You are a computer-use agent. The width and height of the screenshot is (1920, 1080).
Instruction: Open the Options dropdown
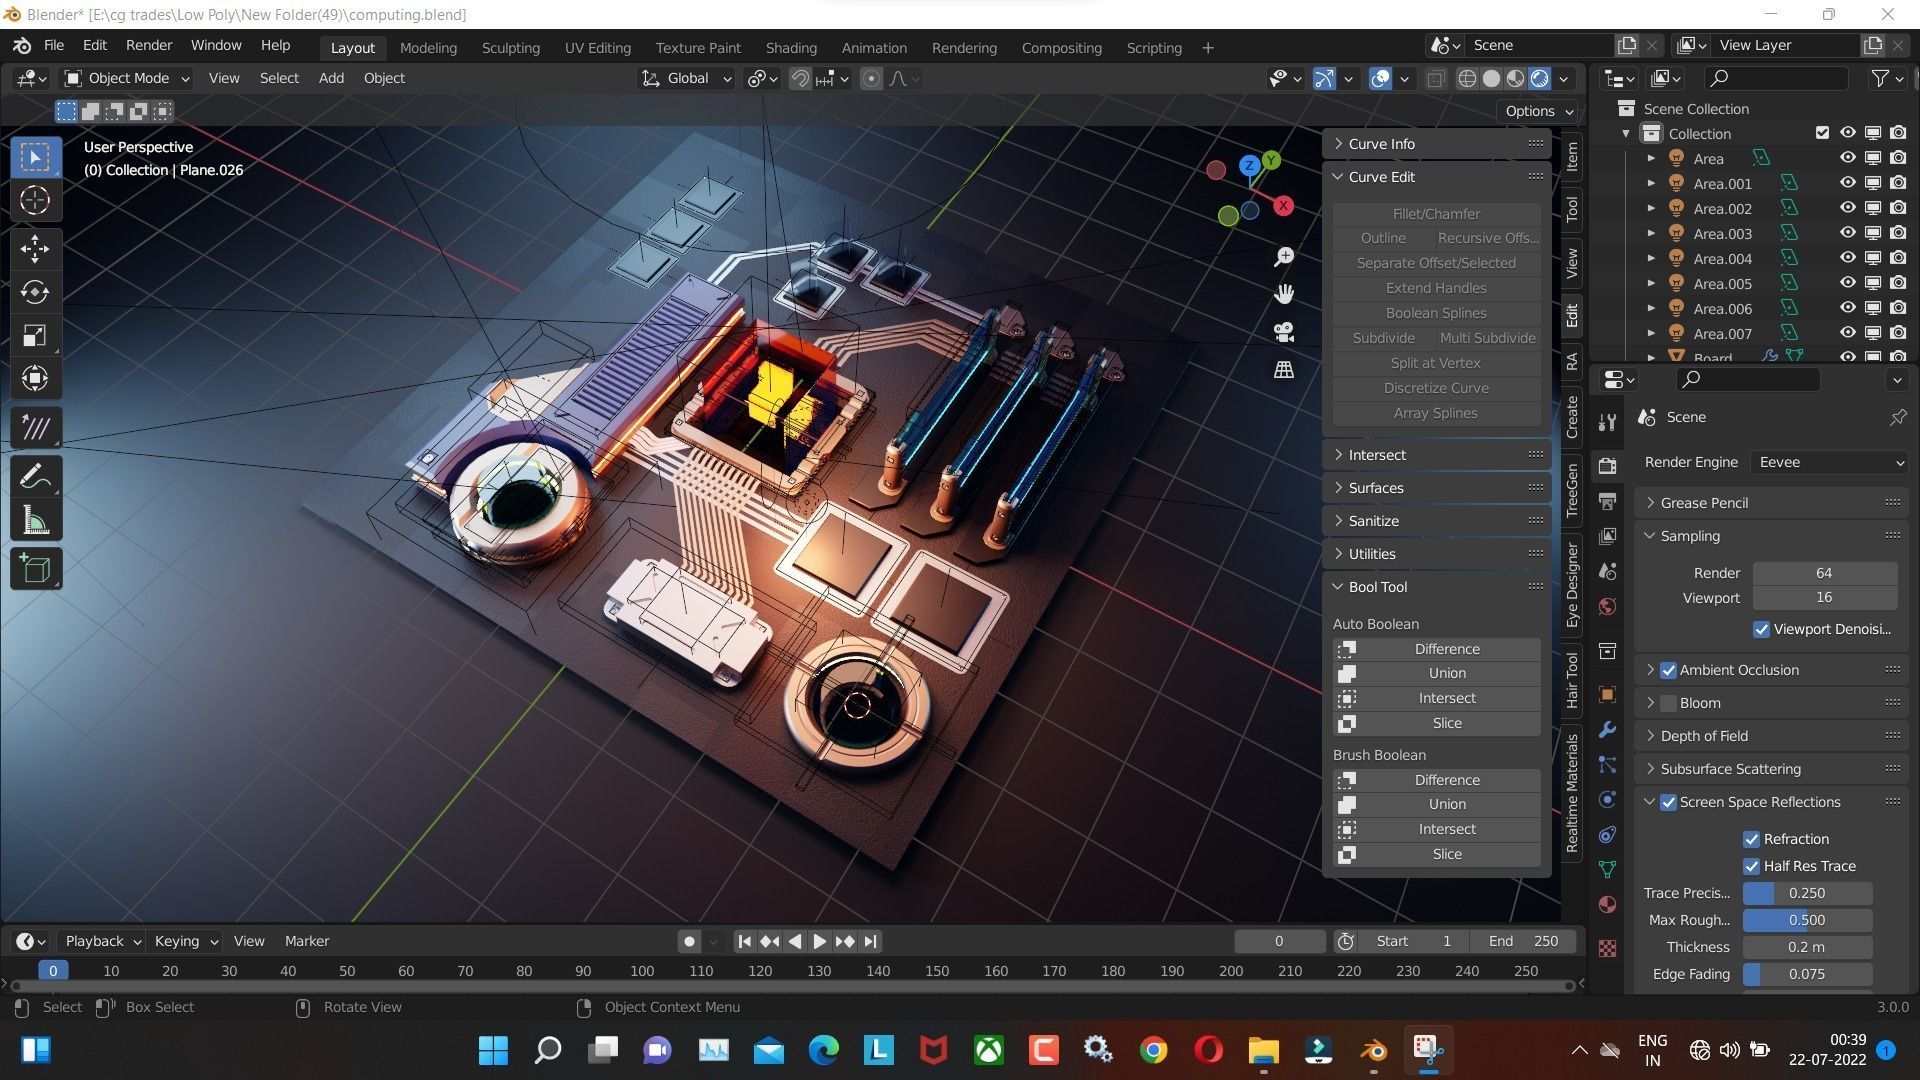pos(1538,111)
